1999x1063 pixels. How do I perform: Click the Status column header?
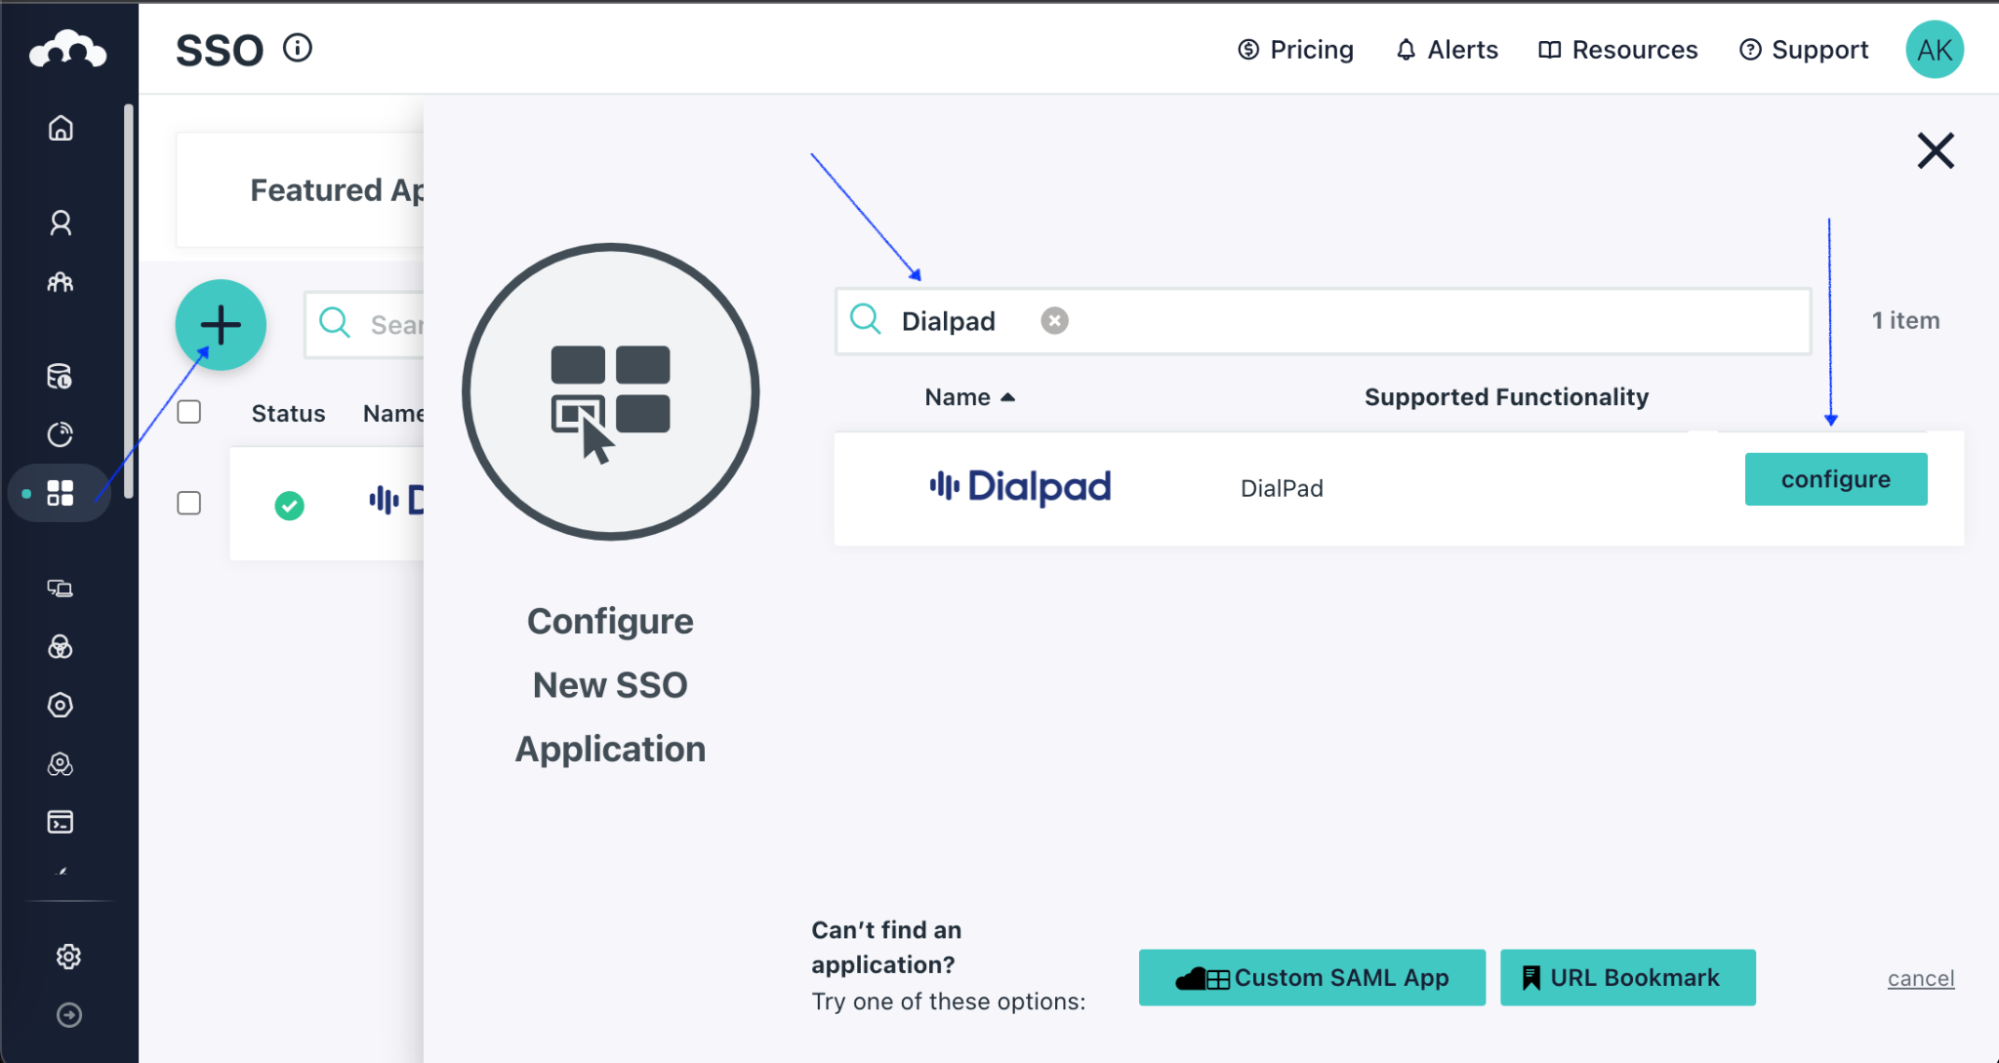(288, 413)
